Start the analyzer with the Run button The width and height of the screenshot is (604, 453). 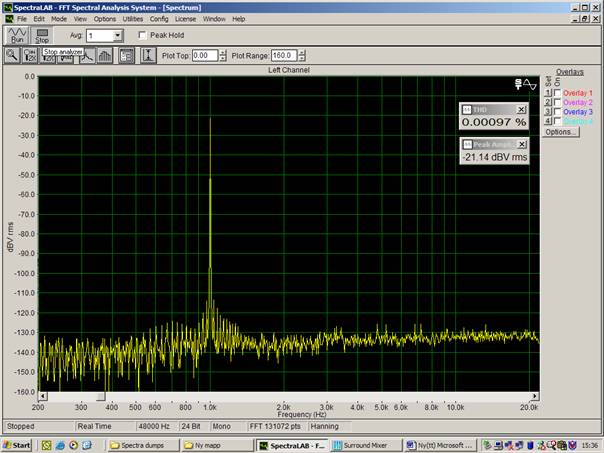click(x=17, y=35)
